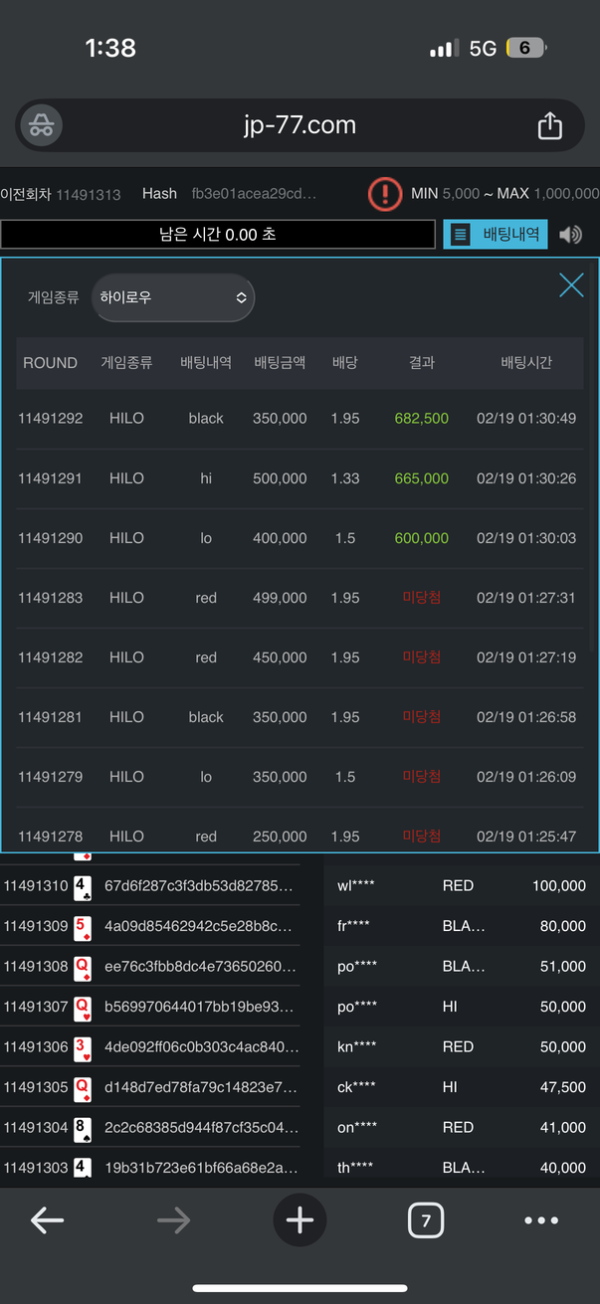The height and width of the screenshot is (1304, 600).
Task: Tap the red exclamation warning icon
Action: [x=384, y=193]
